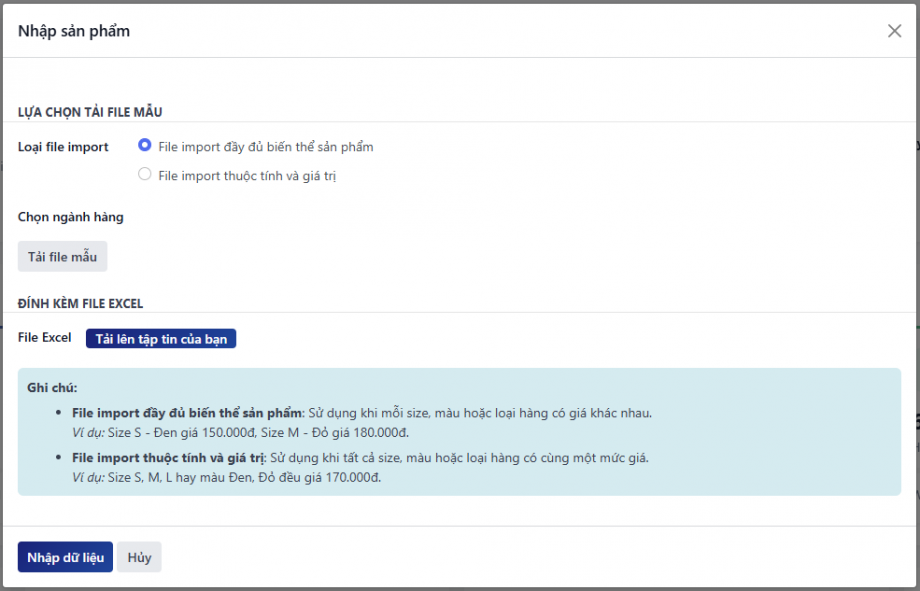920x591 pixels.
Task: Click the 'Chọn ngành hàng' field label
Action: (70, 216)
